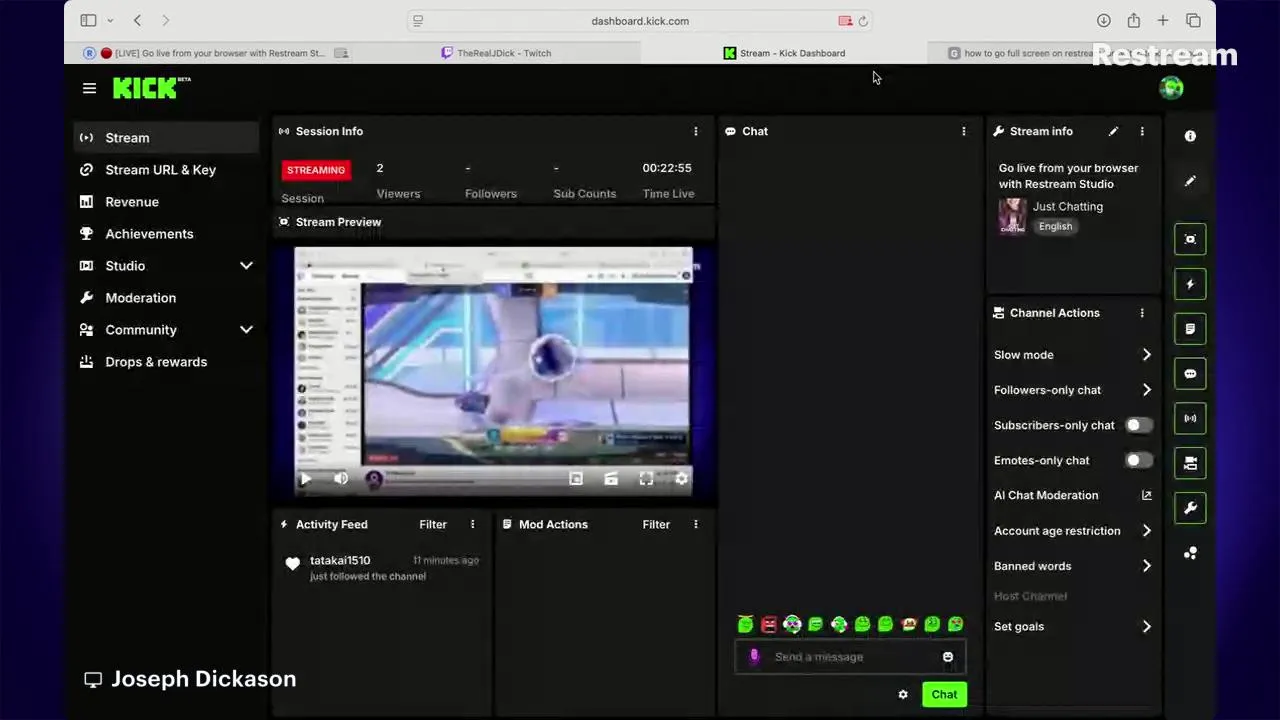1280x720 pixels.
Task: Go back in Safari
Action: (x=137, y=21)
